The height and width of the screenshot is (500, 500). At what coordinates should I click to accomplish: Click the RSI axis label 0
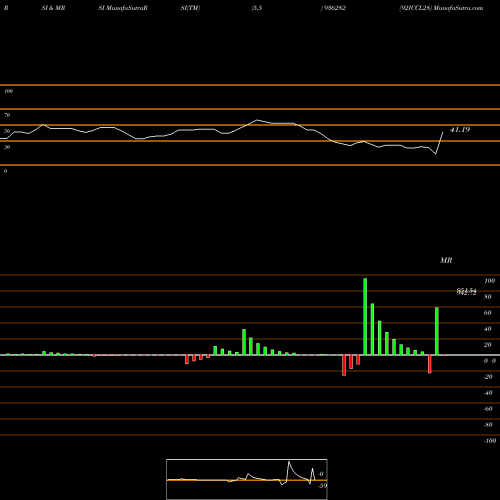click(x=5, y=171)
